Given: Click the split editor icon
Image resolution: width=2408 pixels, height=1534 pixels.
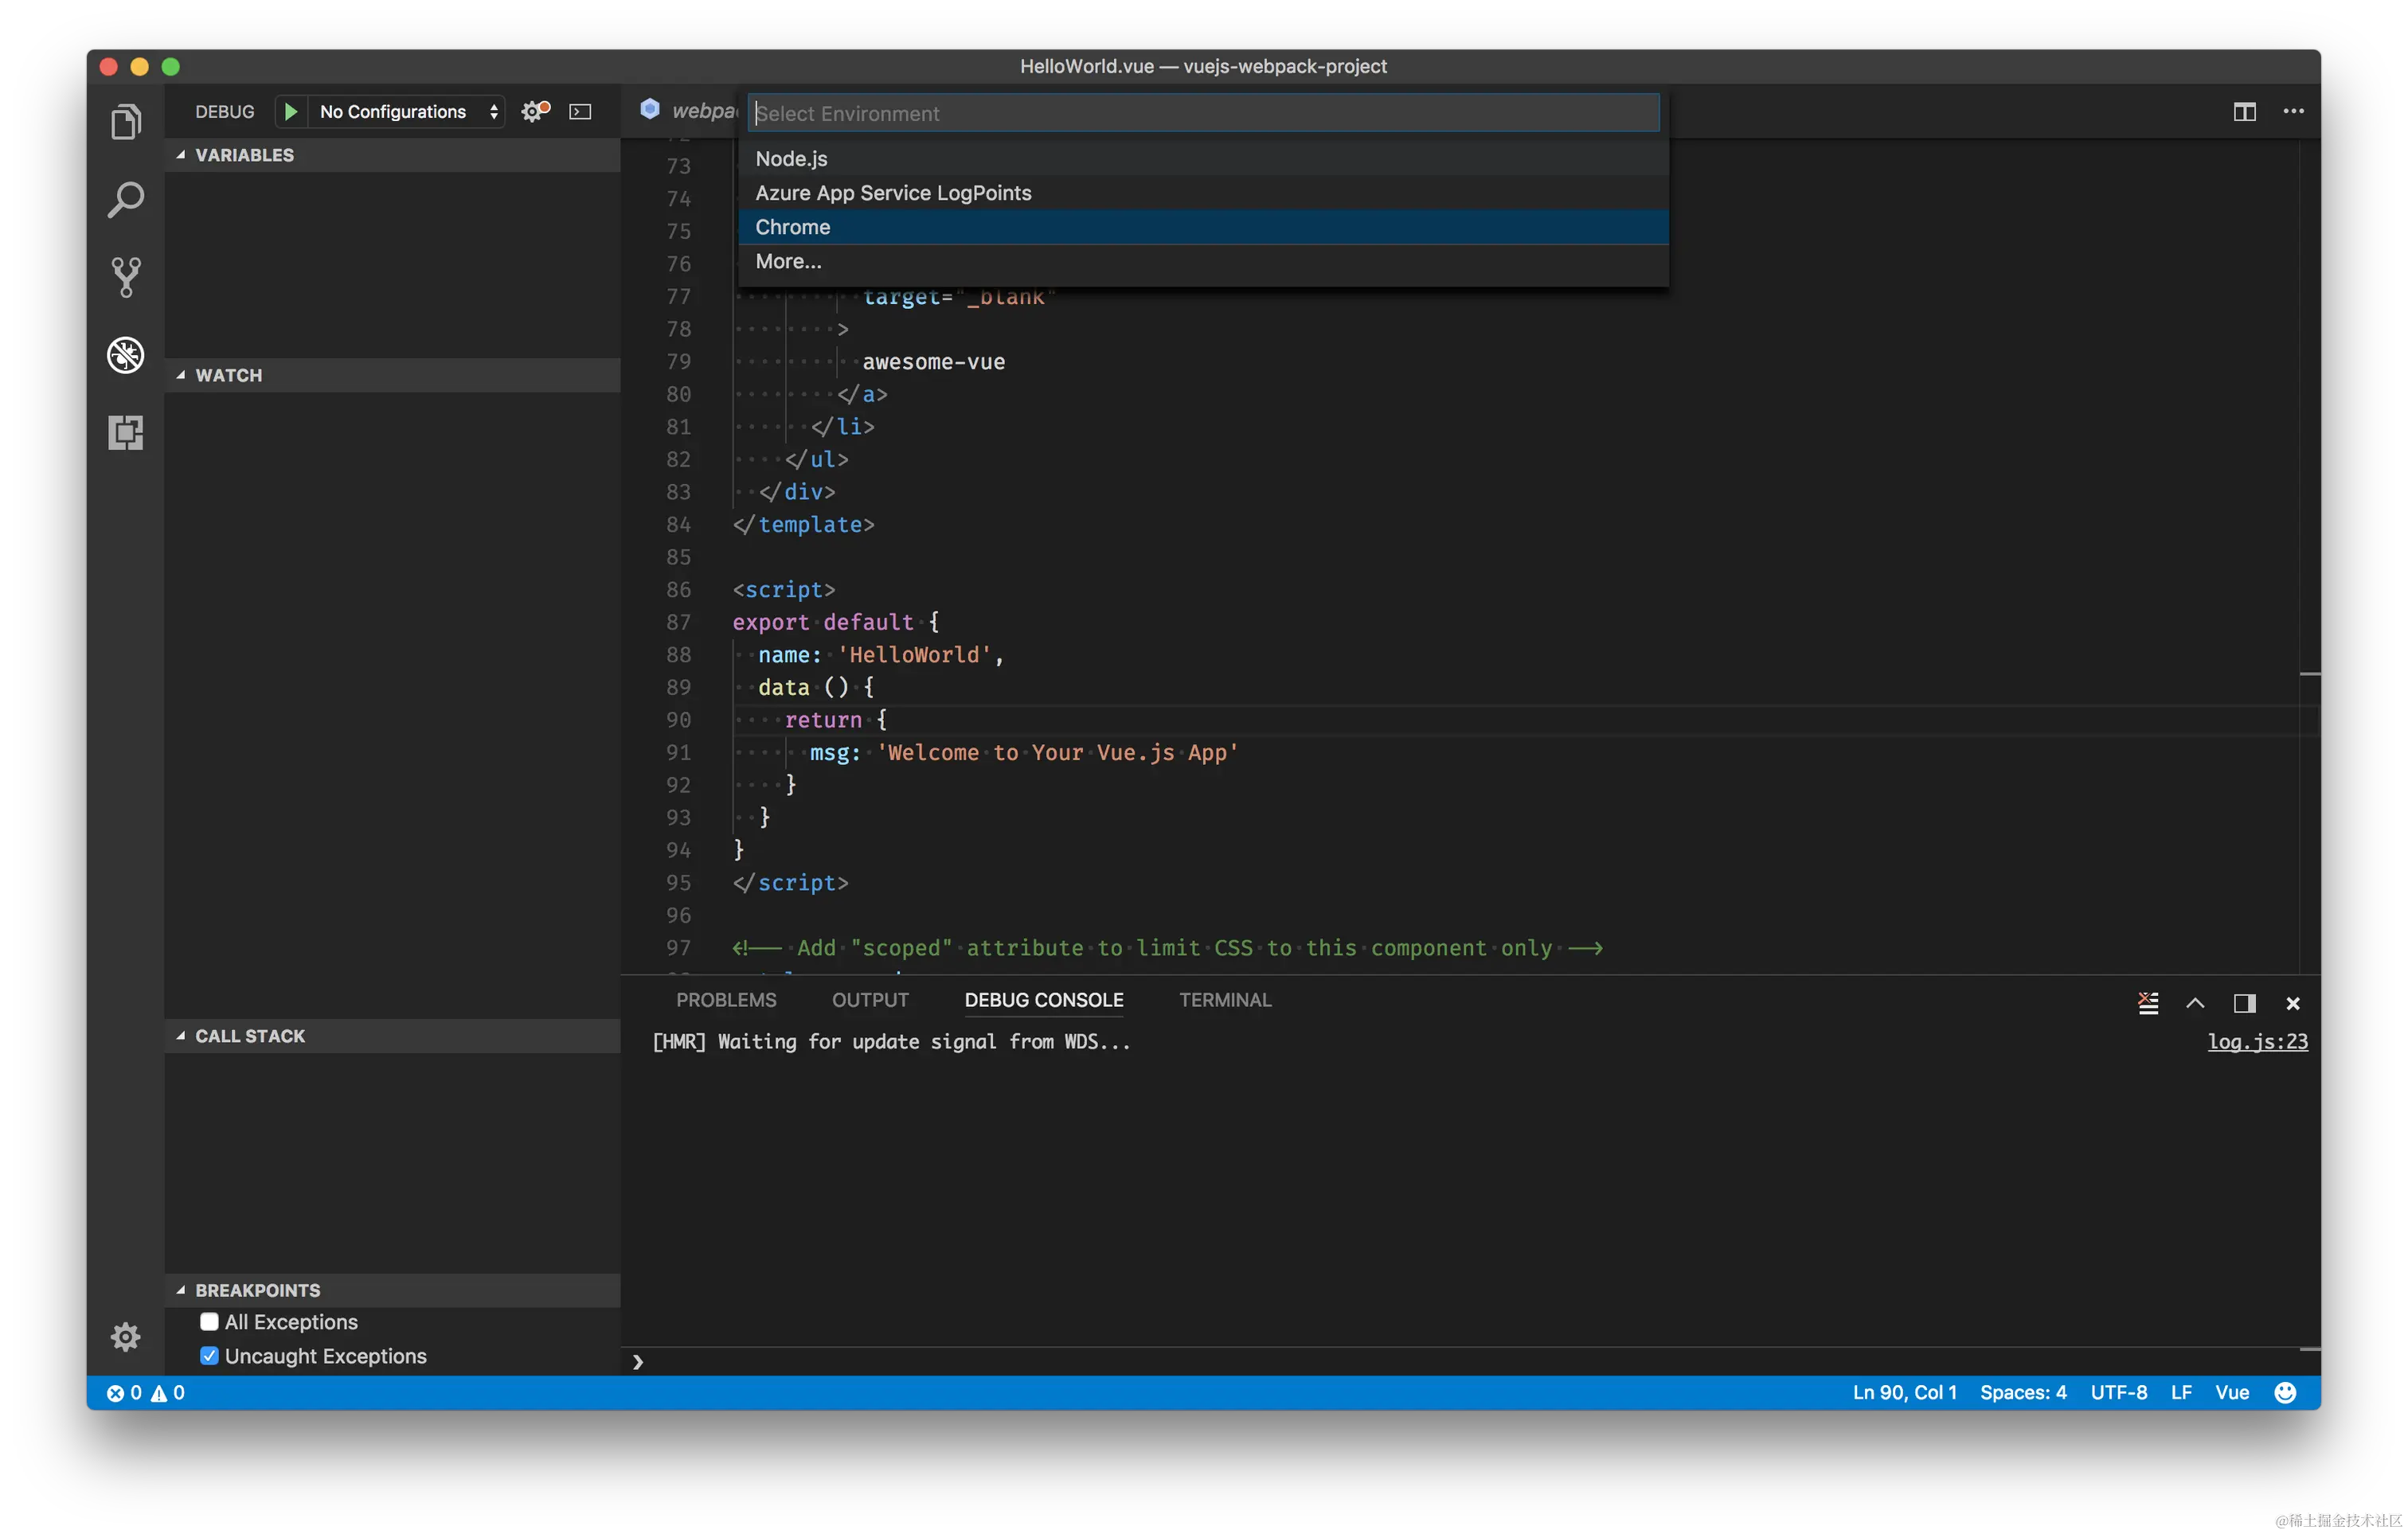Looking at the screenshot, I should (2244, 111).
